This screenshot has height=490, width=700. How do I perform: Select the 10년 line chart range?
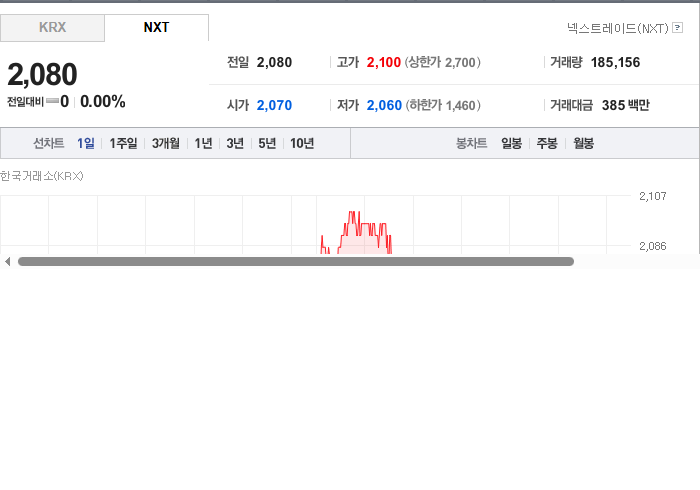click(302, 143)
